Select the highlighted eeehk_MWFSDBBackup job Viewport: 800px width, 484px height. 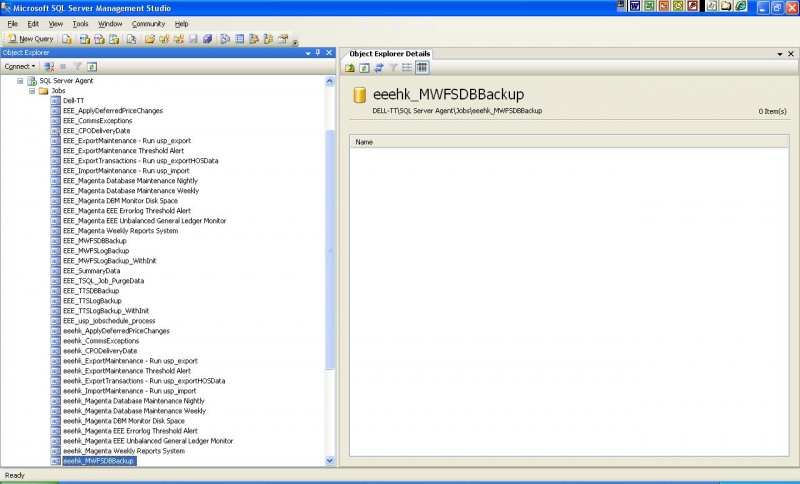click(x=99, y=461)
